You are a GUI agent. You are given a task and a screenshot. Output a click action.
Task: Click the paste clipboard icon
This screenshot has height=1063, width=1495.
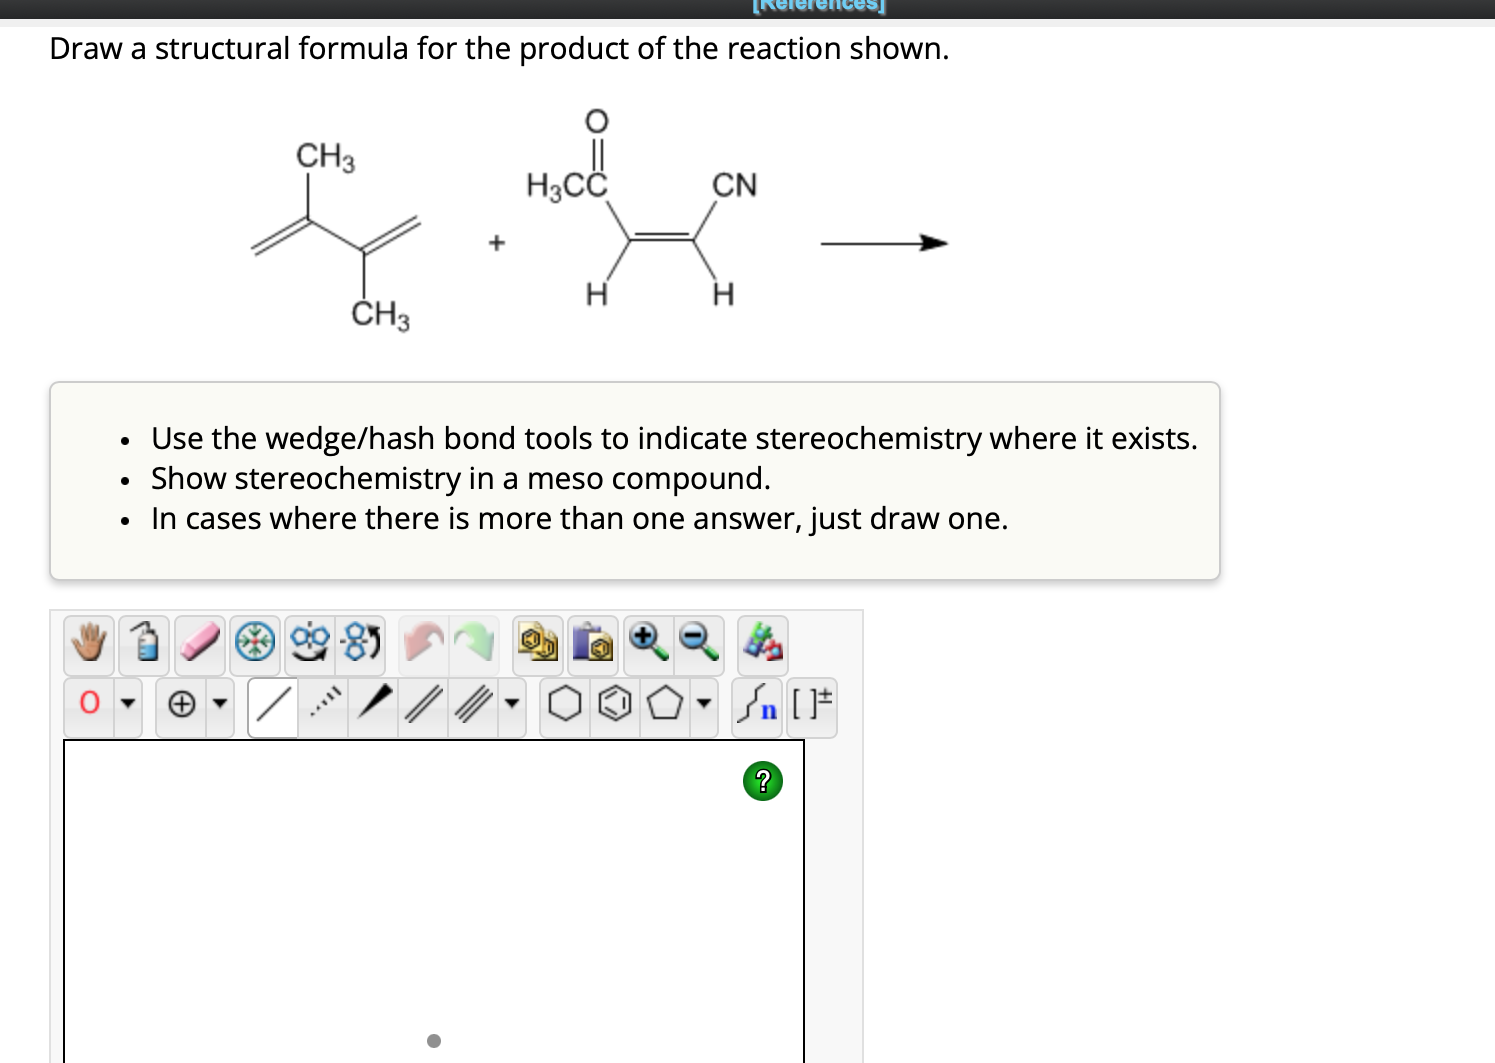[594, 643]
